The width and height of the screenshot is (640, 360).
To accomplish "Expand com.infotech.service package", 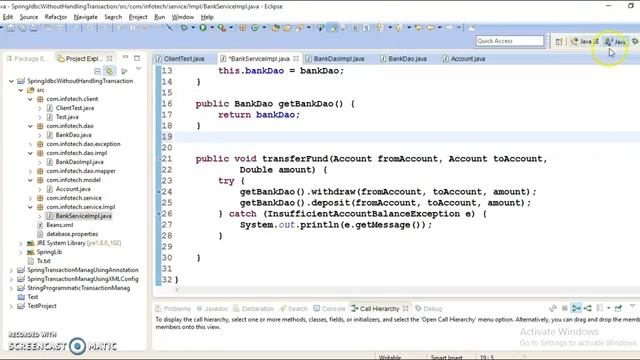I will [30, 198].
